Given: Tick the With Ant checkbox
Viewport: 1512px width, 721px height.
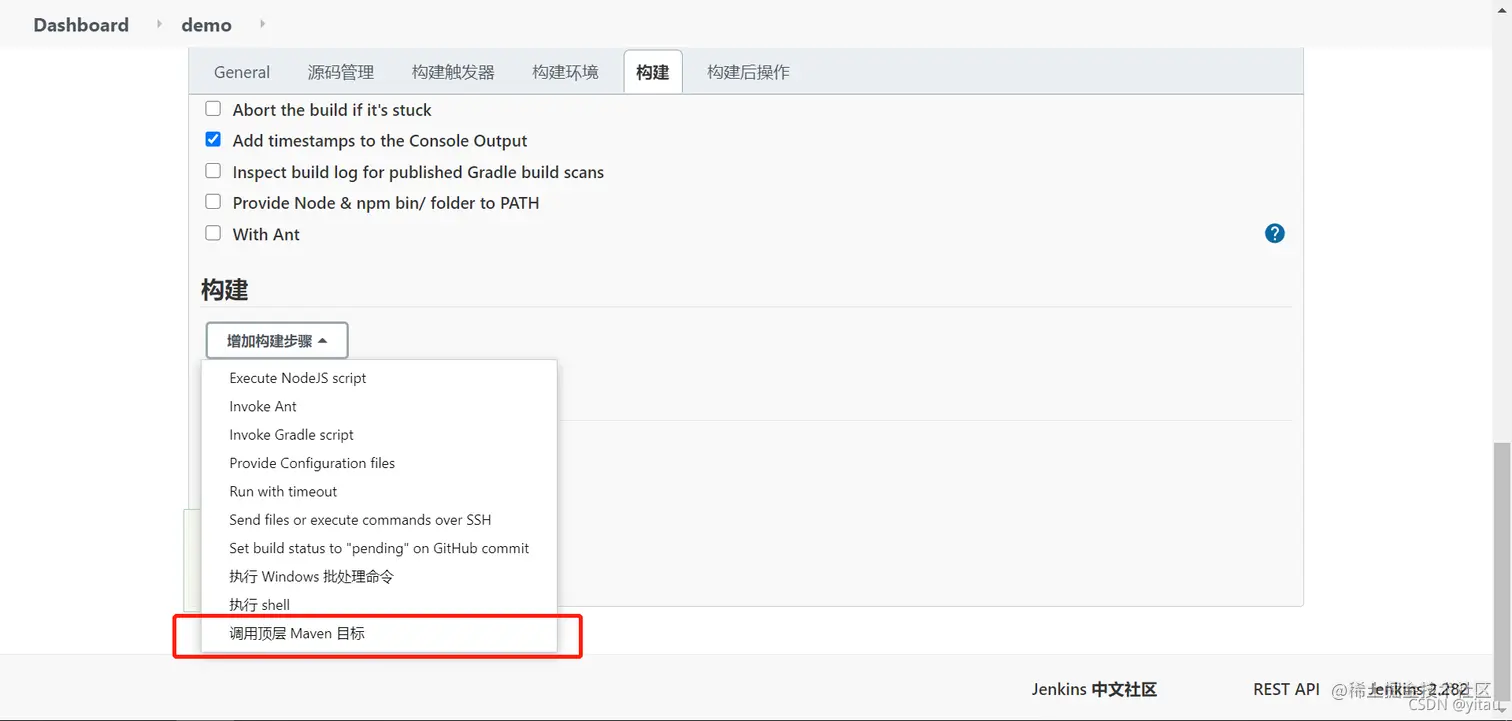Looking at the screenshot, I should click(213, 233).
